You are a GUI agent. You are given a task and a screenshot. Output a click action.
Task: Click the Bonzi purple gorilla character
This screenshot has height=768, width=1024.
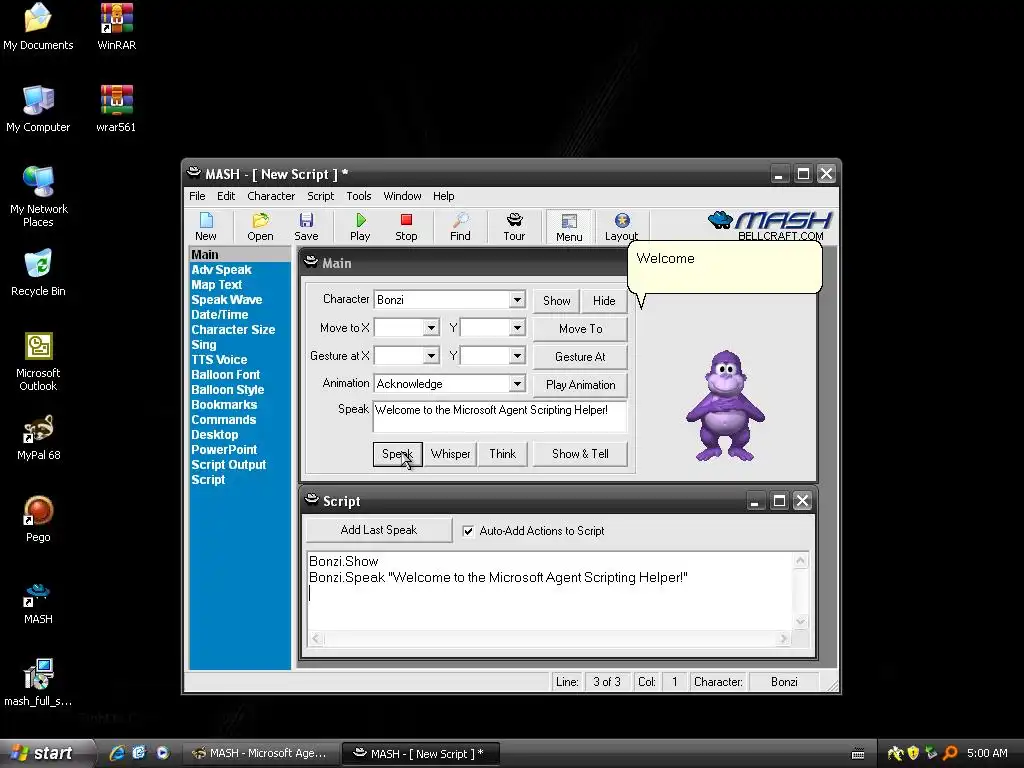(x=725, y=406)
